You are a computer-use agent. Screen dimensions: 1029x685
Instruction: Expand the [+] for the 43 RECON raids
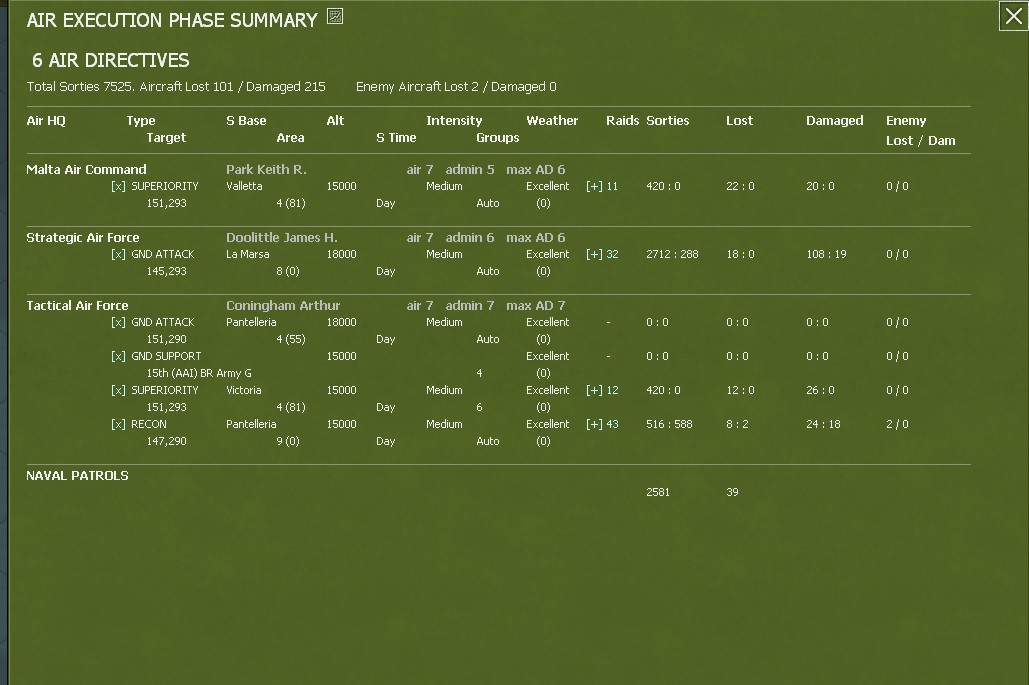594,425
